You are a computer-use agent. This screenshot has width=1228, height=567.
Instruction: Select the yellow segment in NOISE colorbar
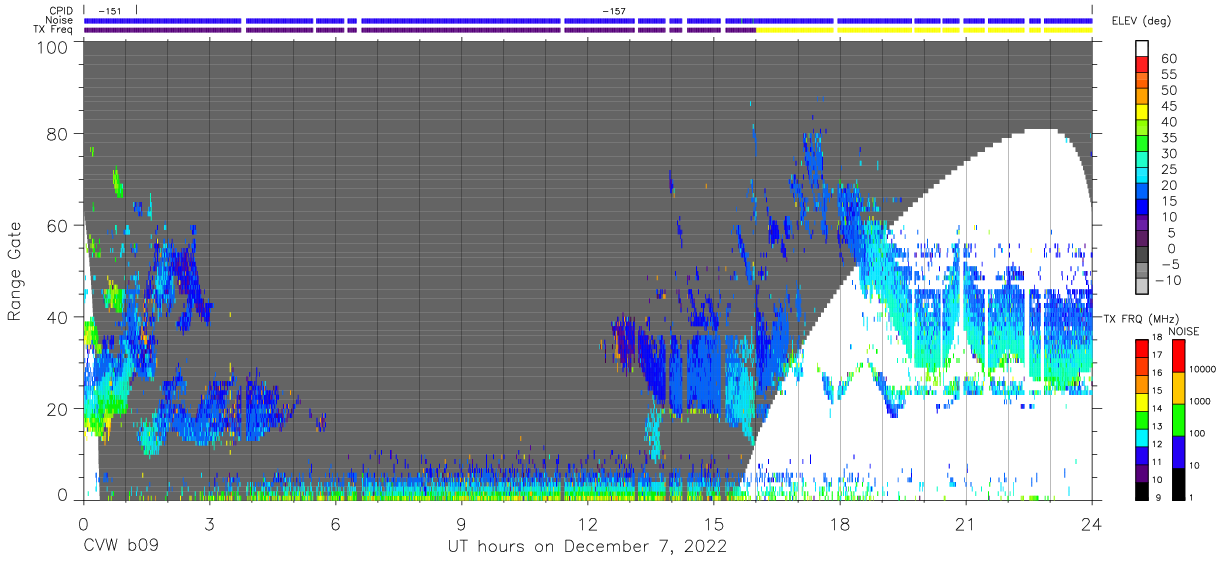(1177, 387)
